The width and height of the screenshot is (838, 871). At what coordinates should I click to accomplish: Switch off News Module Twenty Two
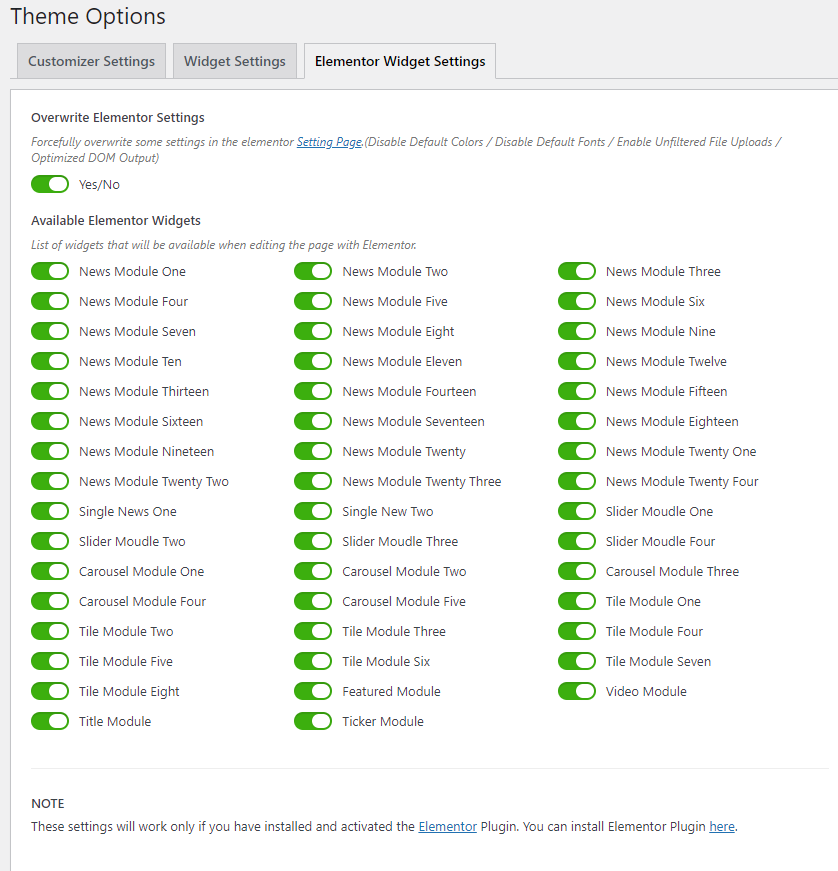coord(50,481)
